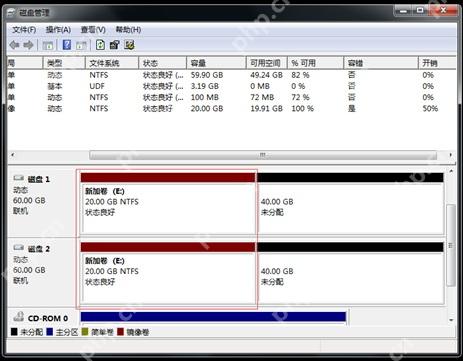Select the 50% overhead cell

(430, 108)
